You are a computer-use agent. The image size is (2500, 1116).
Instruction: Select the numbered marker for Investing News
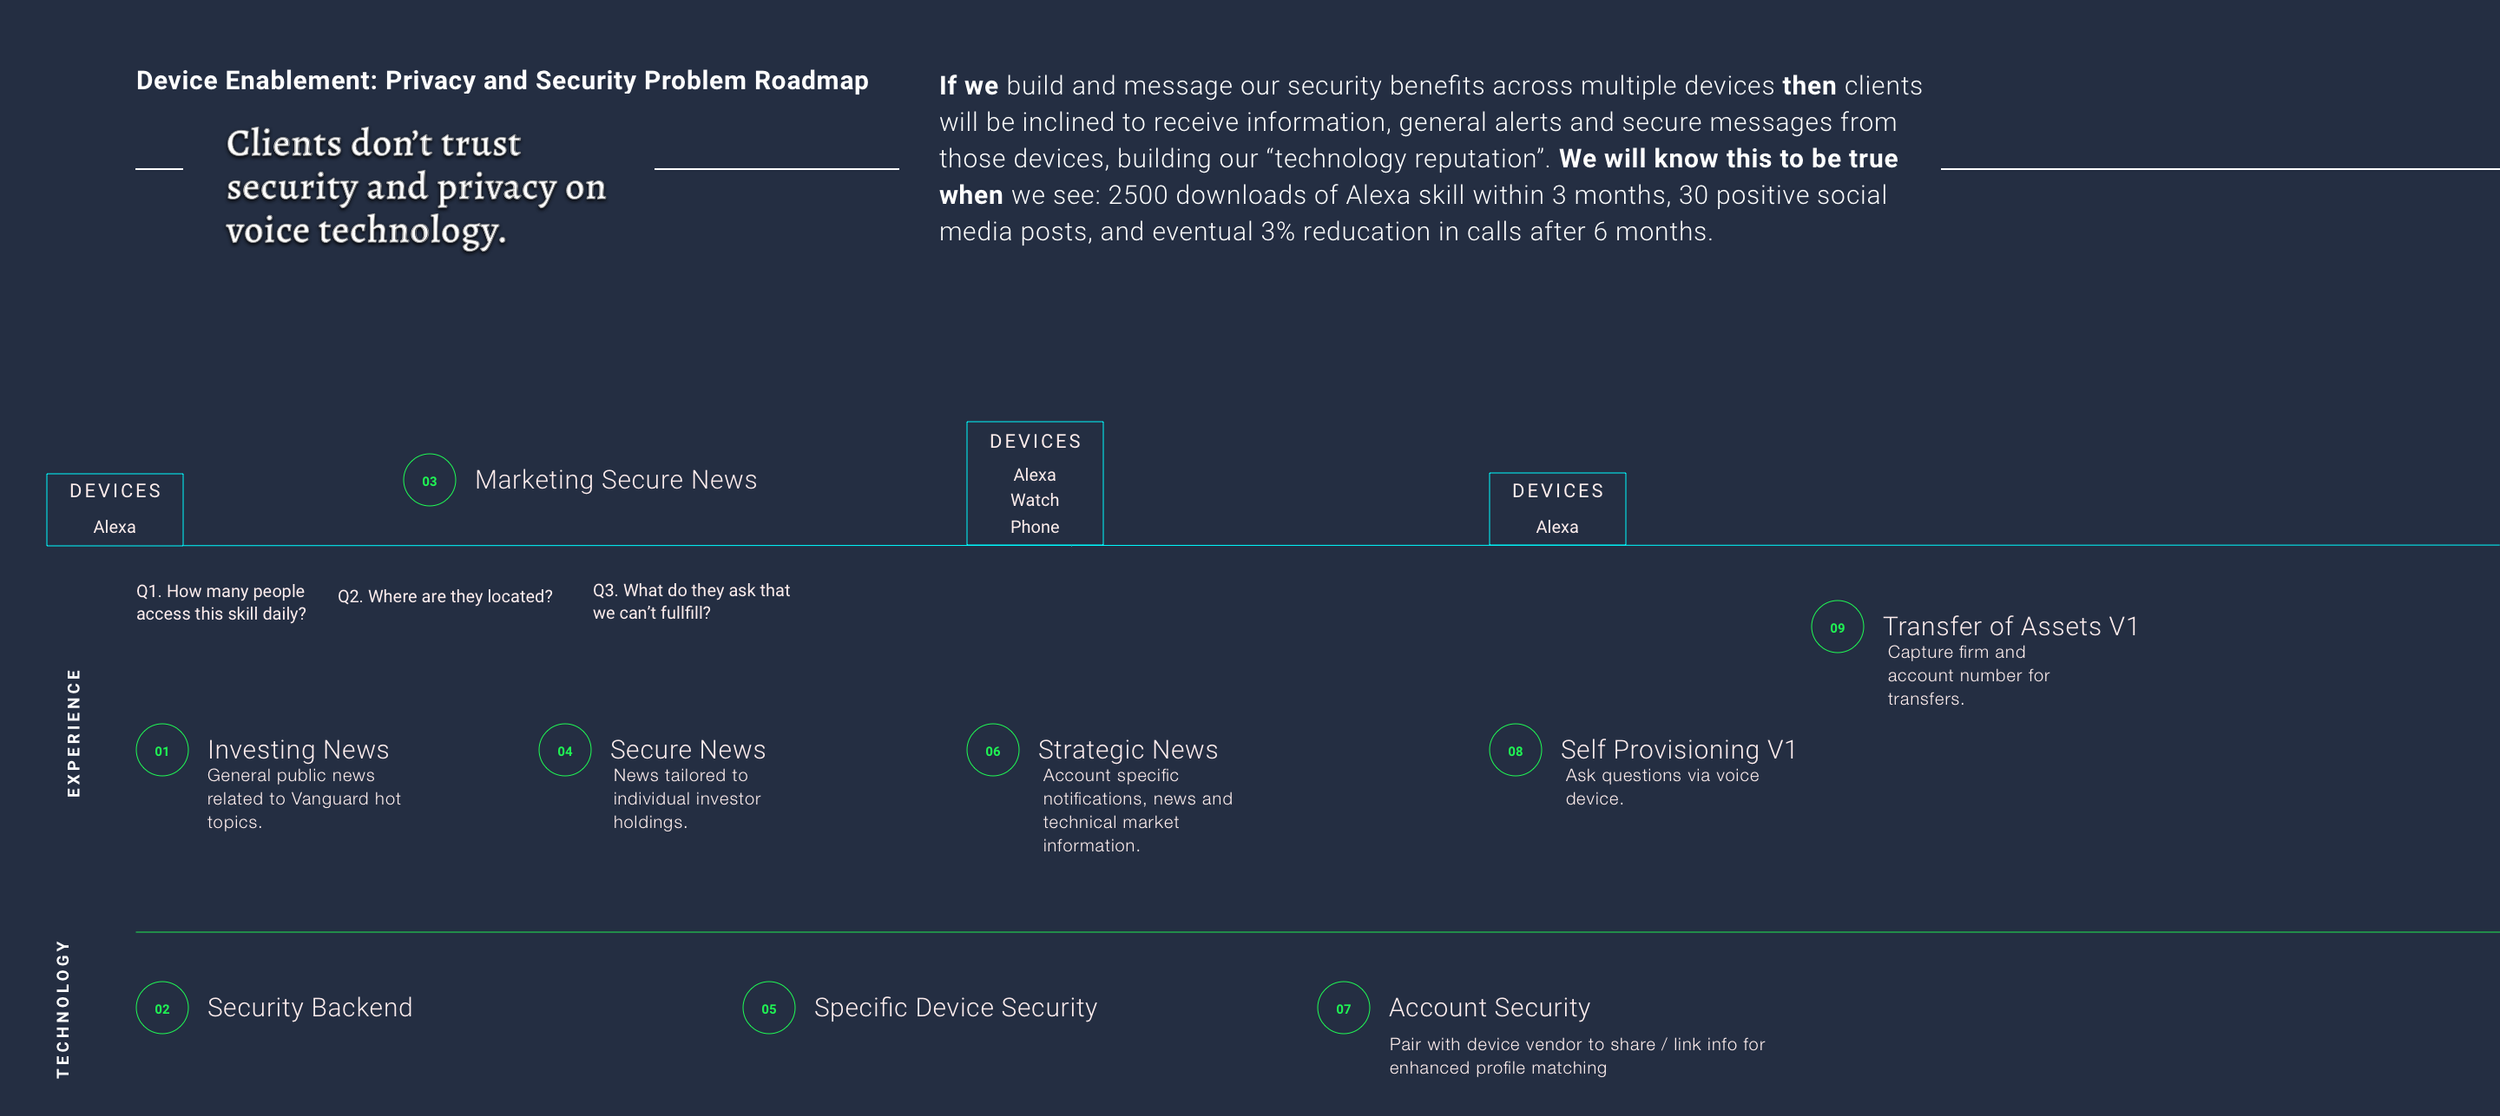(x=160, y=749)
